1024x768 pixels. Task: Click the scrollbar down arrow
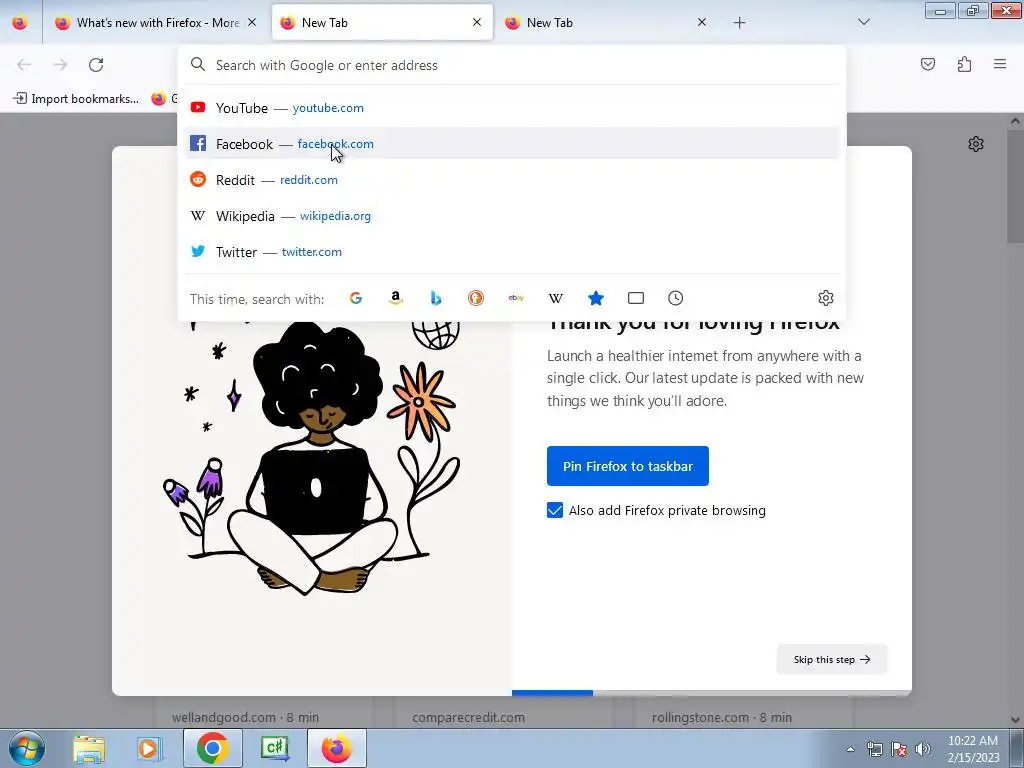1016,720
